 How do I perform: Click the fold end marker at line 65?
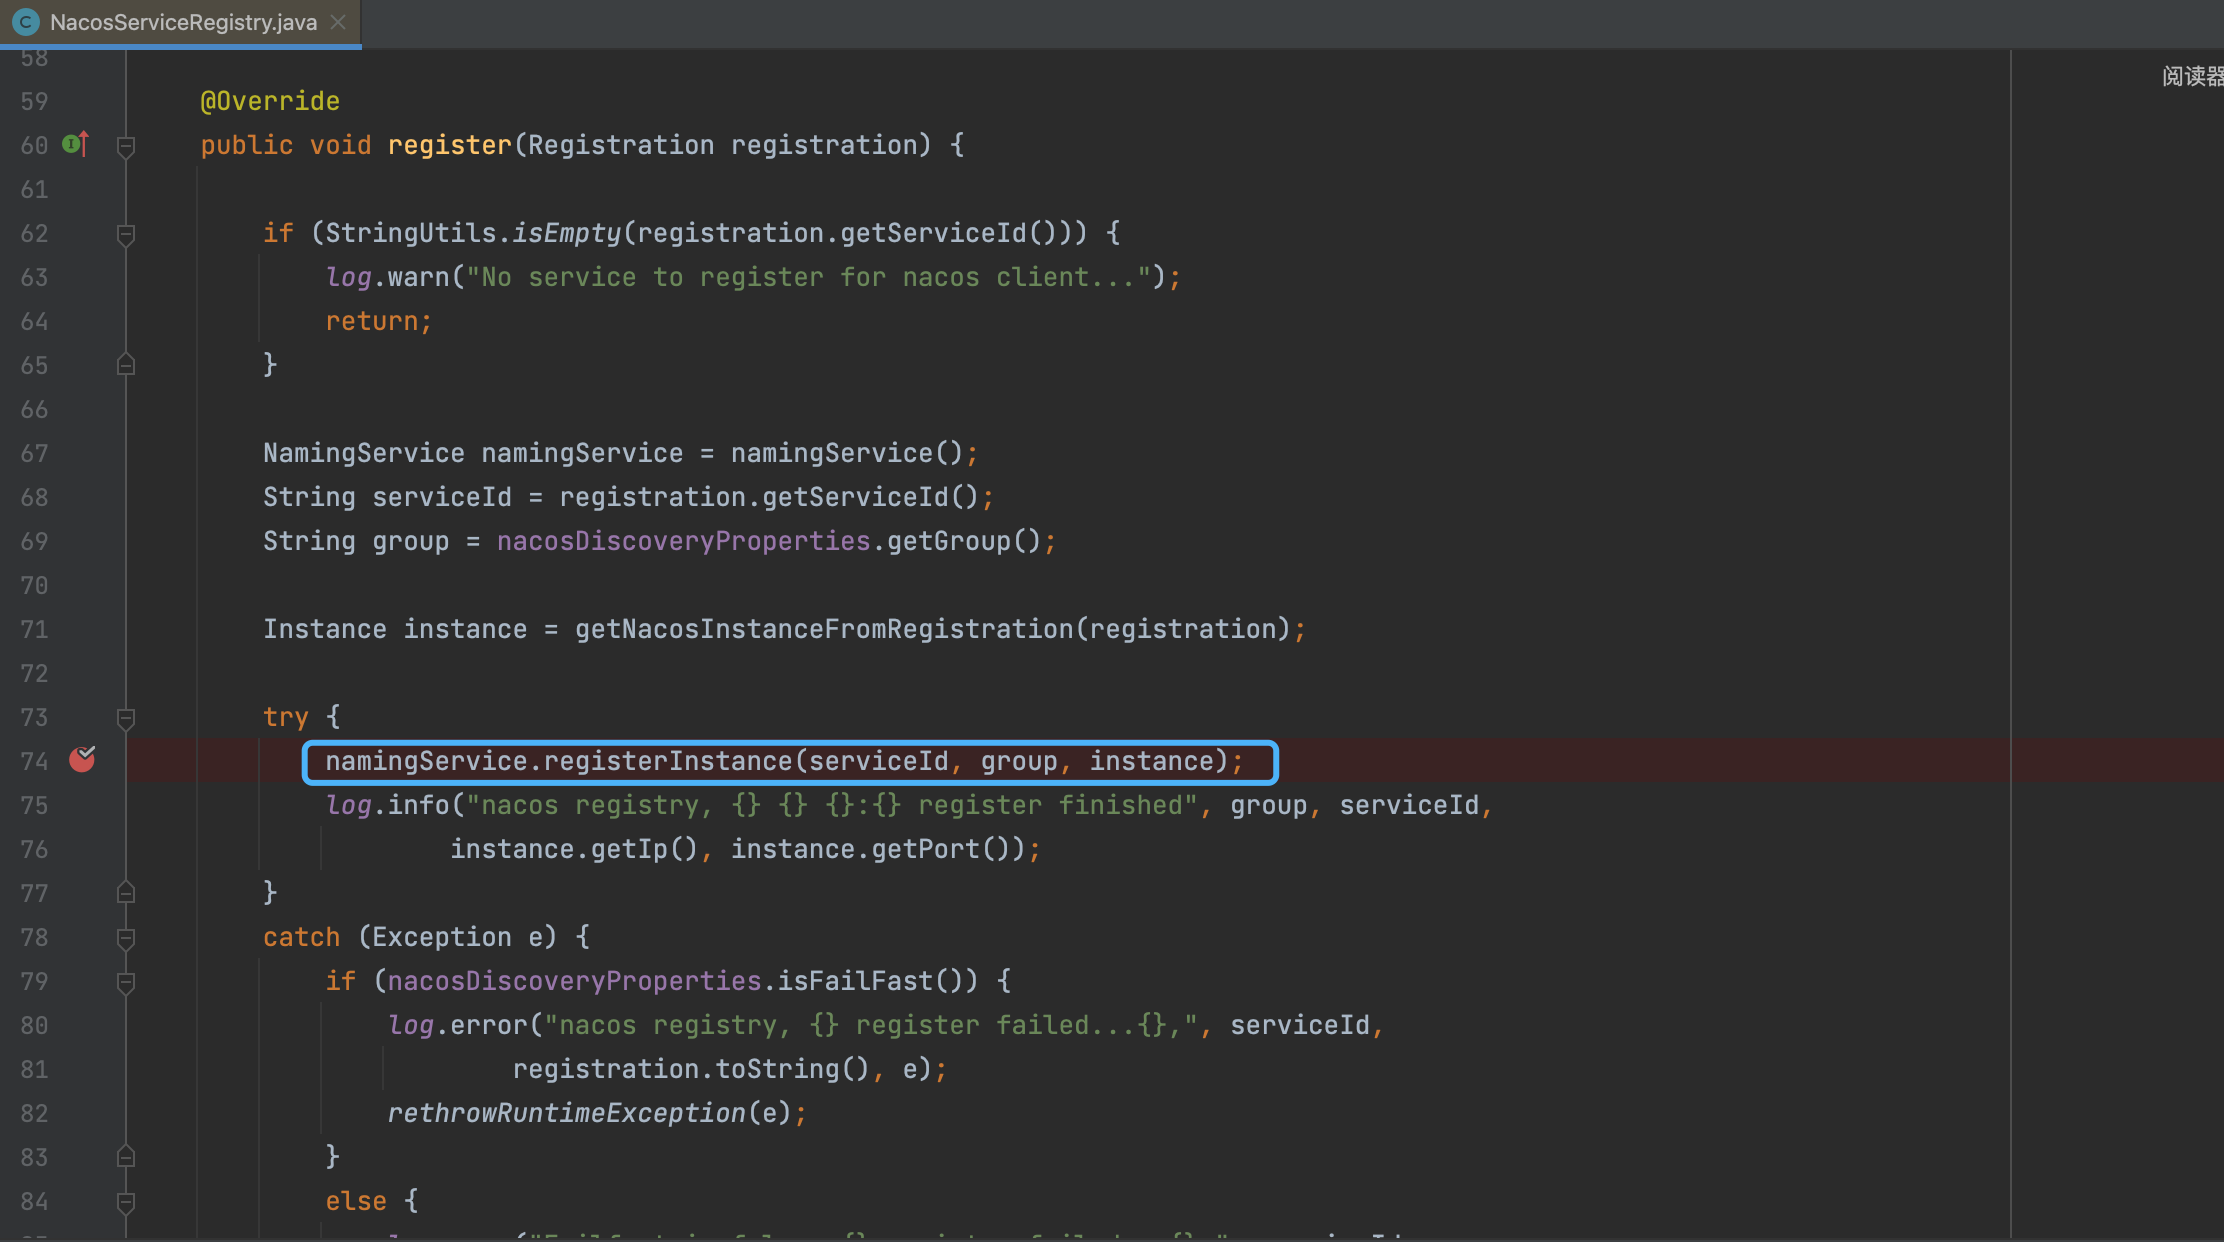click(x=126, y=365)
